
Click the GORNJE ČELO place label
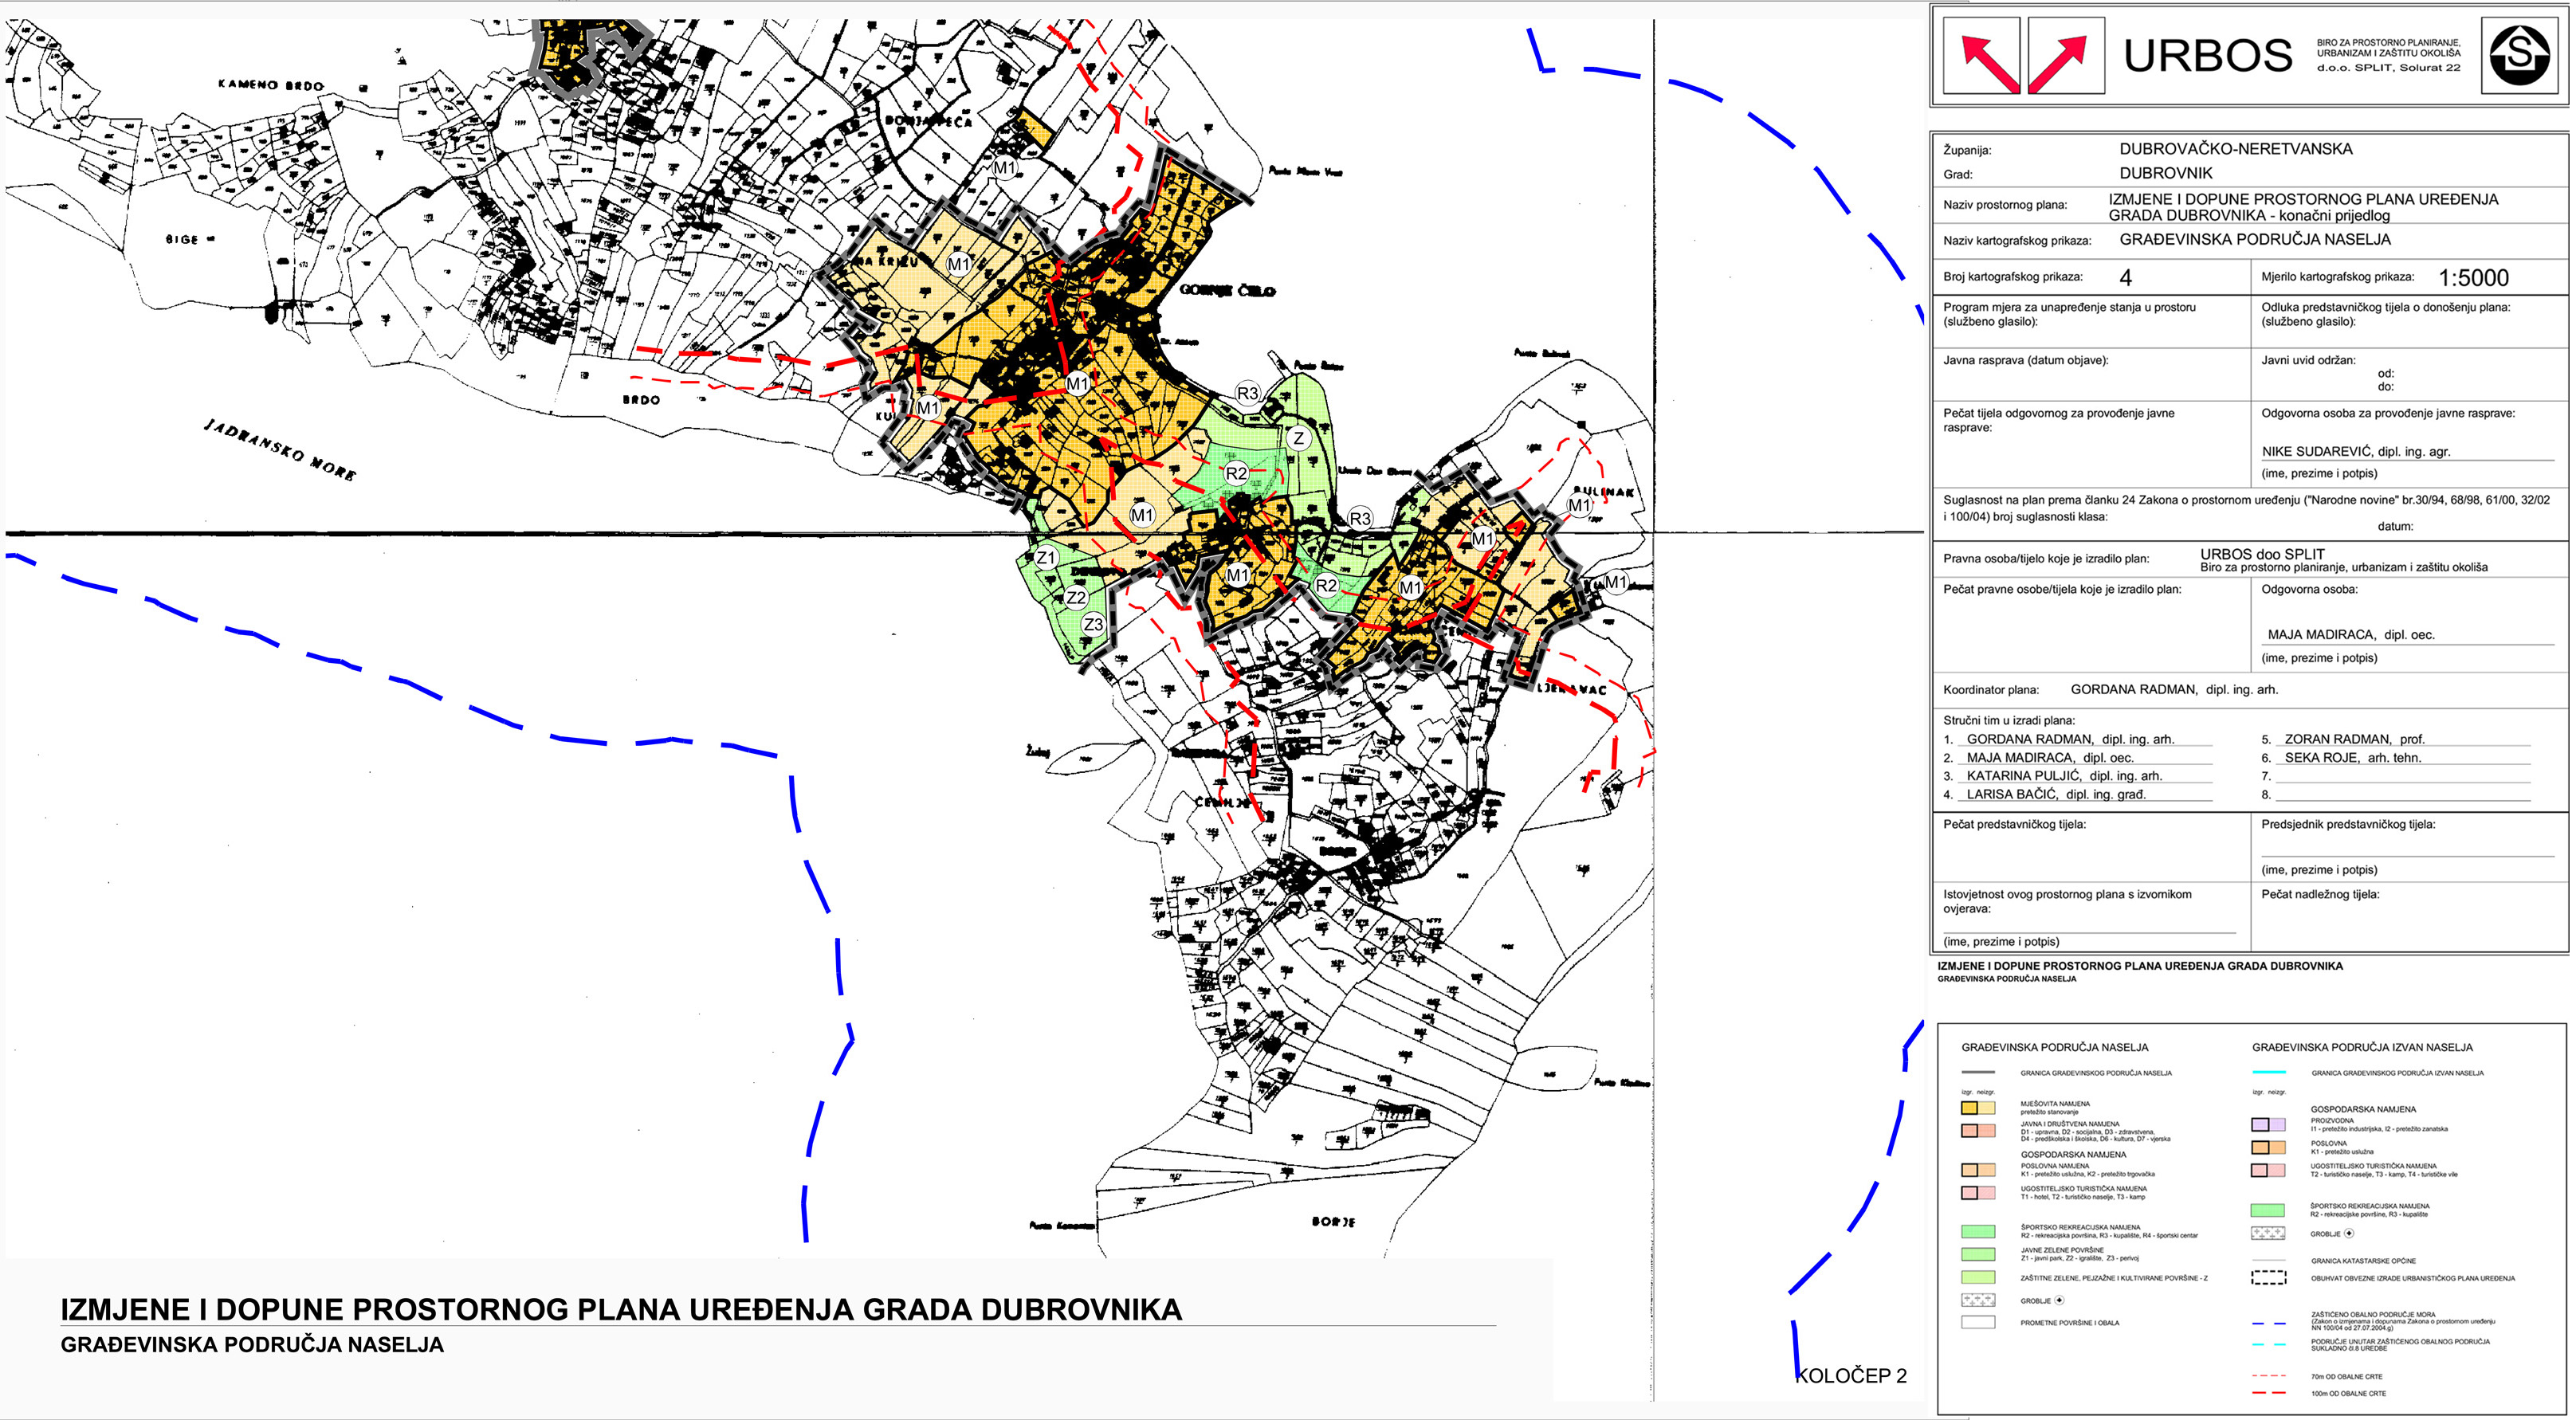(x=1227, y=291)
